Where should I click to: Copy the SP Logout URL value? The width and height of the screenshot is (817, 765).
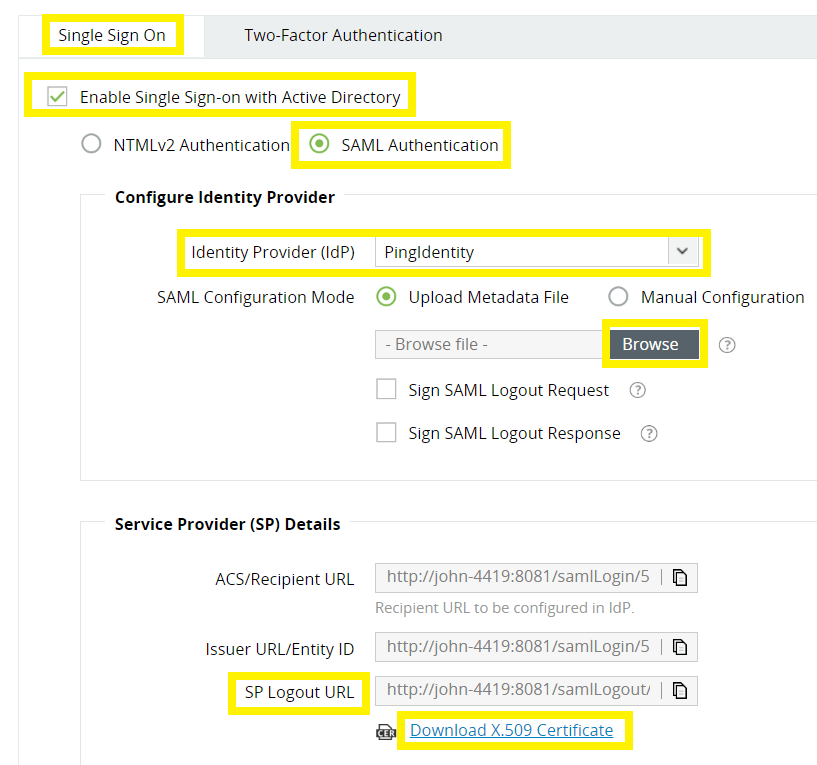[682, 690]
